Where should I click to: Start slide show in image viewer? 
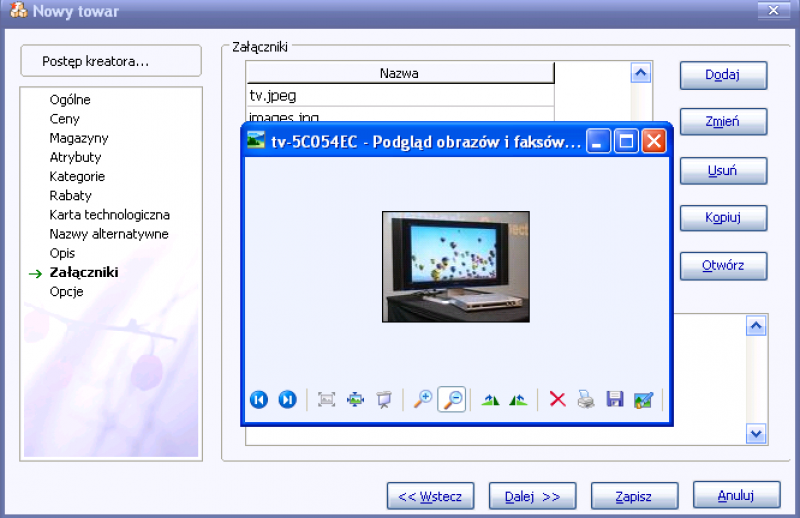(x=384, y=399)
